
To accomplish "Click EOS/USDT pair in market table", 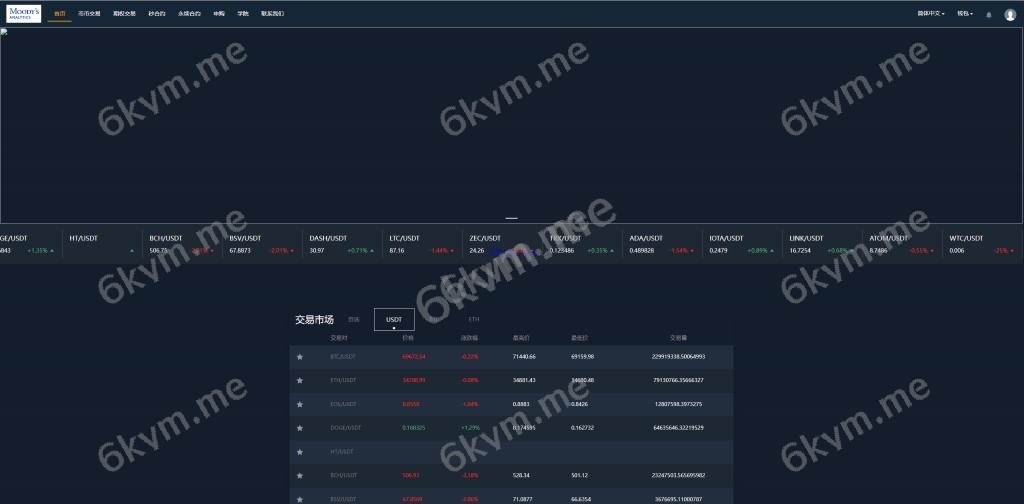I will tap(344, 404).
